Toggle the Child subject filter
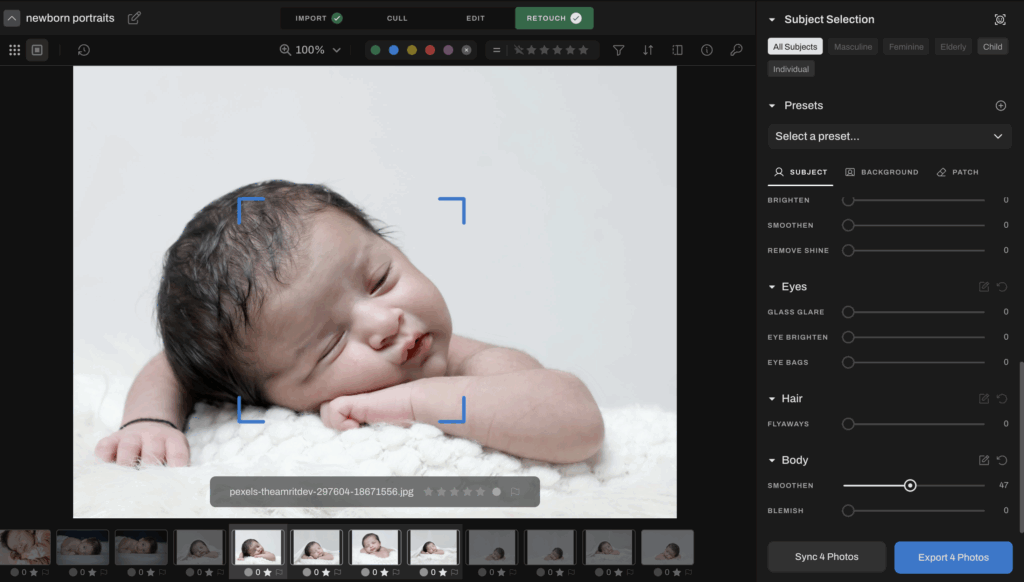1024x582 pixels. pyautogui.click(x=992, y=46)
